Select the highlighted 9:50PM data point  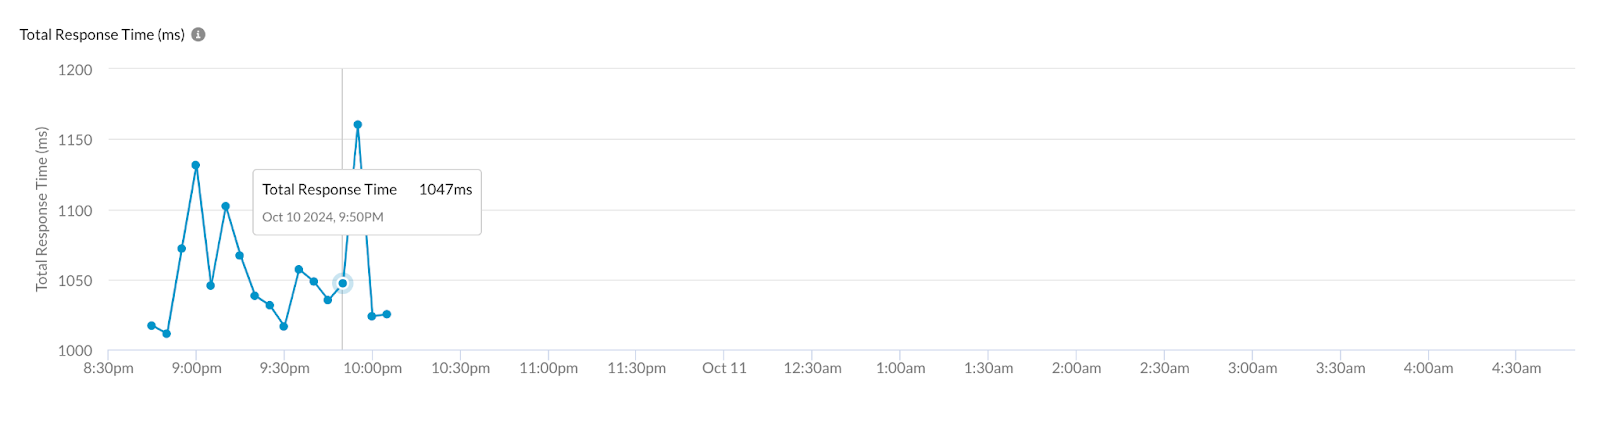[343, 283]
